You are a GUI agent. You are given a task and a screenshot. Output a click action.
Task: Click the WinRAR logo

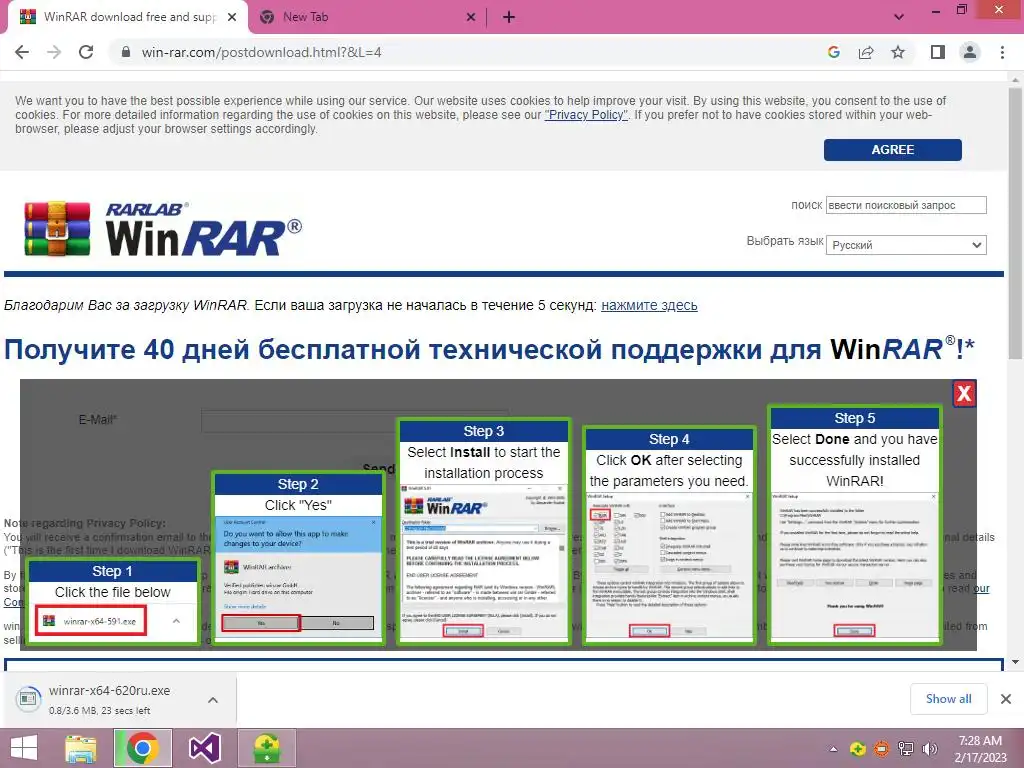pyautogui.click(x=163, y=229)
